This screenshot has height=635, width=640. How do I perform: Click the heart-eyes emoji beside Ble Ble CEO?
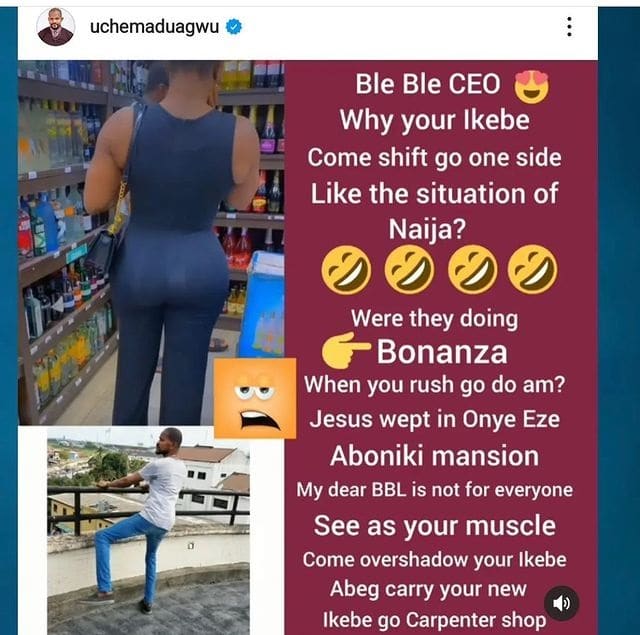pos(531,87)
